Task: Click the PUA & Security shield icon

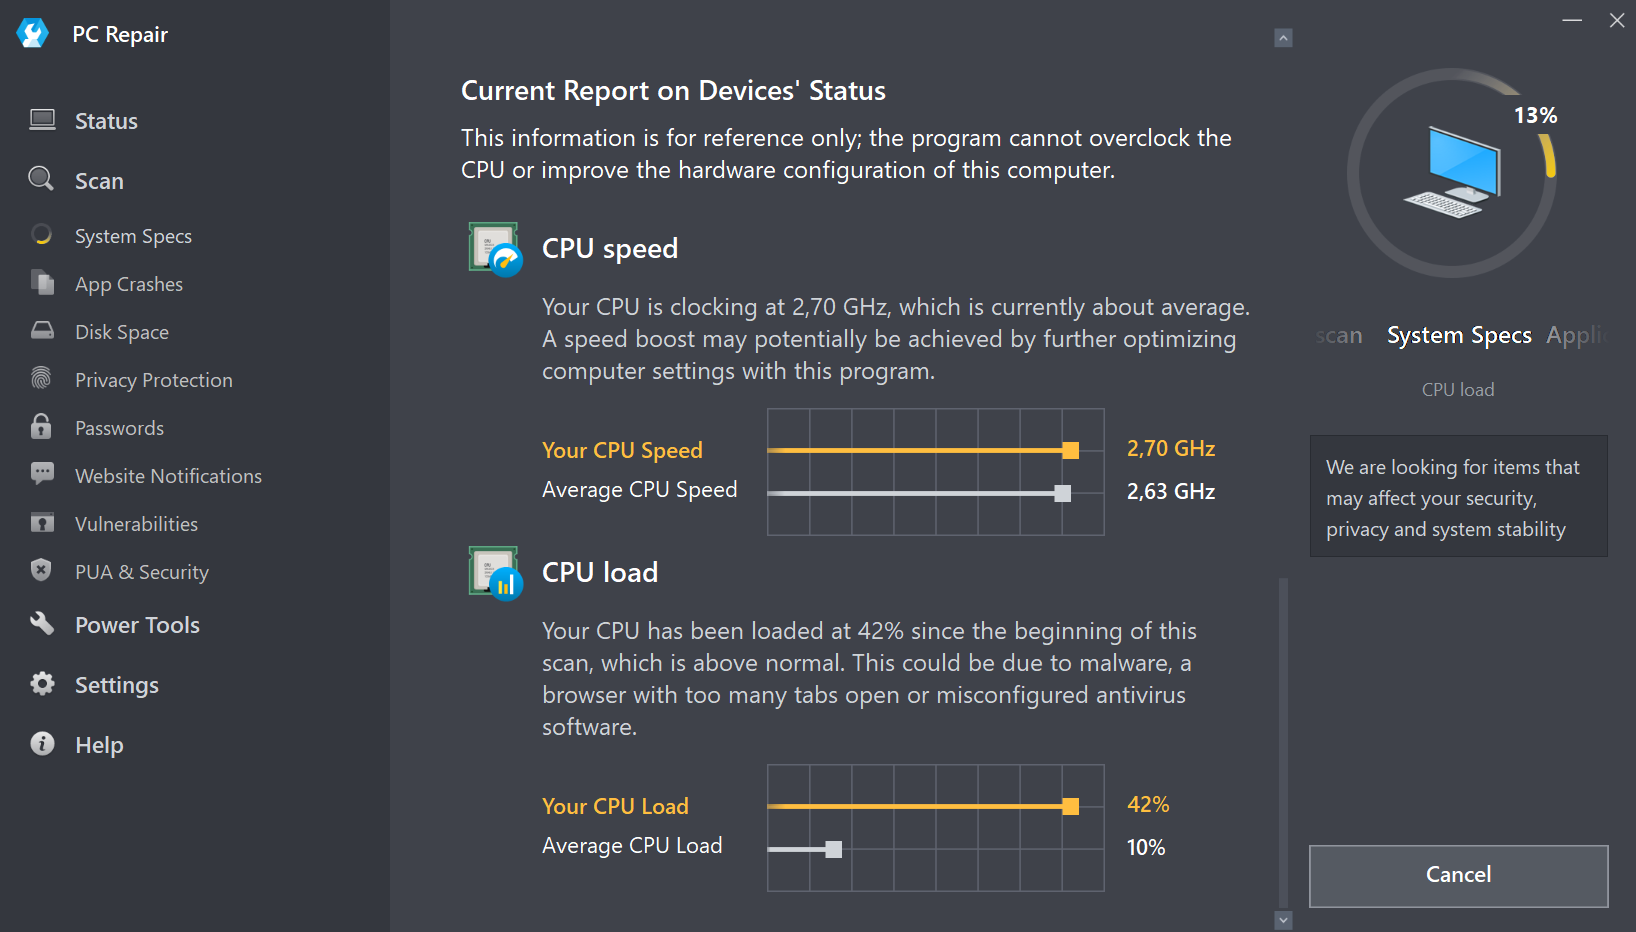Action: [41, 570]
